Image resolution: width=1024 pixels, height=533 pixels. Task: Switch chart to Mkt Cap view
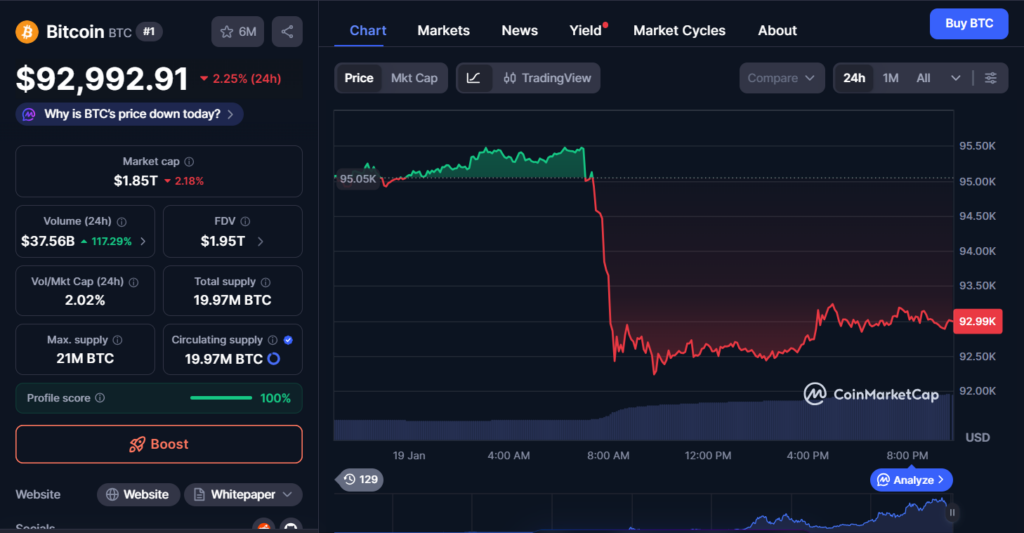tap(414, 78)
